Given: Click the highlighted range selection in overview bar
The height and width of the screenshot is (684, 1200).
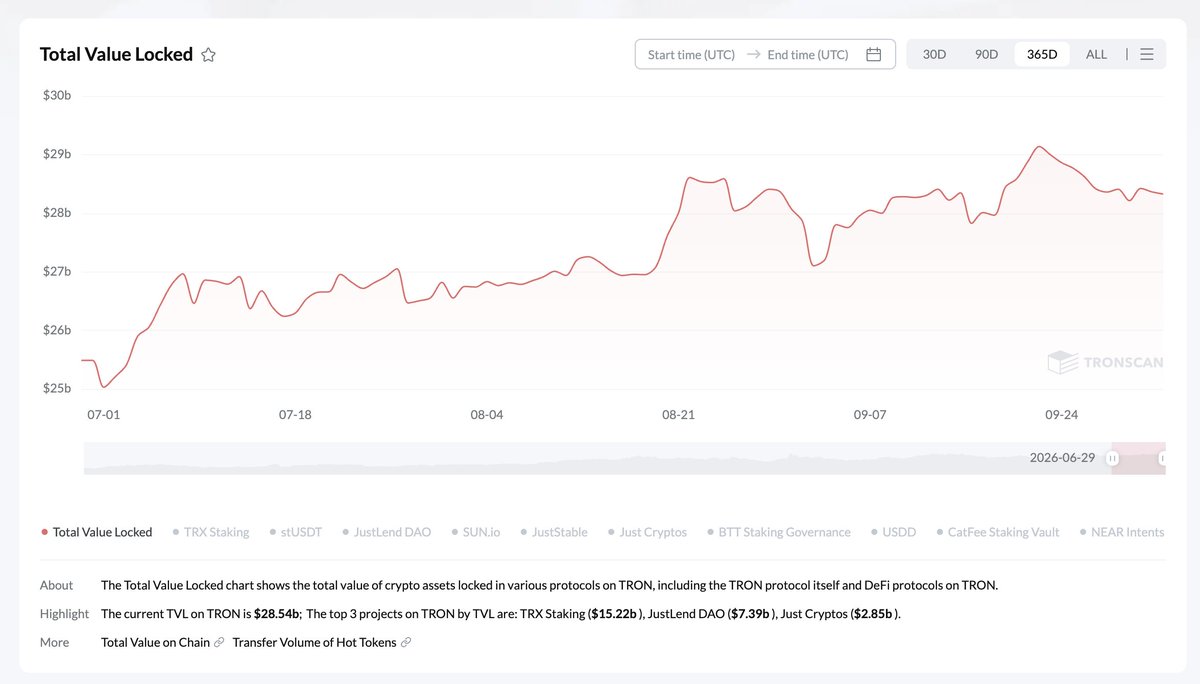Looking at the screenshot, I should coord(1138,458).
